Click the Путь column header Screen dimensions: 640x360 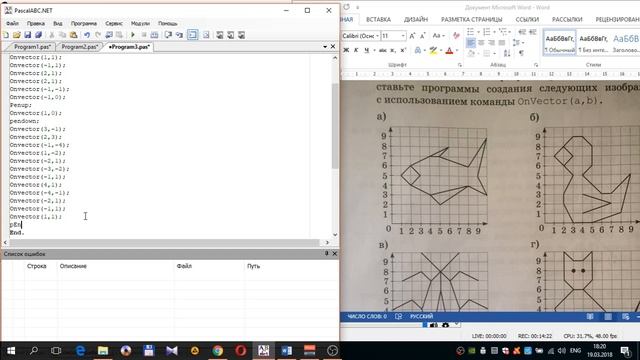[253, 266]
